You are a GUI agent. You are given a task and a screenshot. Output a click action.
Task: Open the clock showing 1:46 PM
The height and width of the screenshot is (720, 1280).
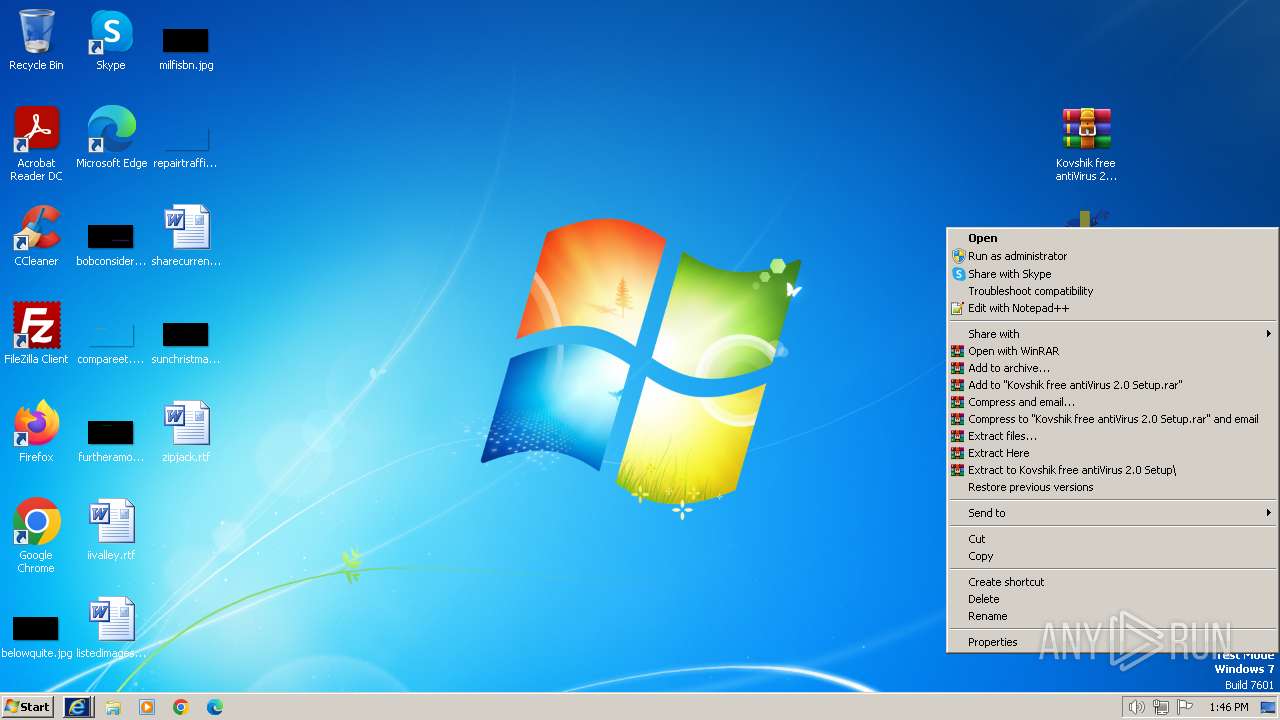(1228, 707)
